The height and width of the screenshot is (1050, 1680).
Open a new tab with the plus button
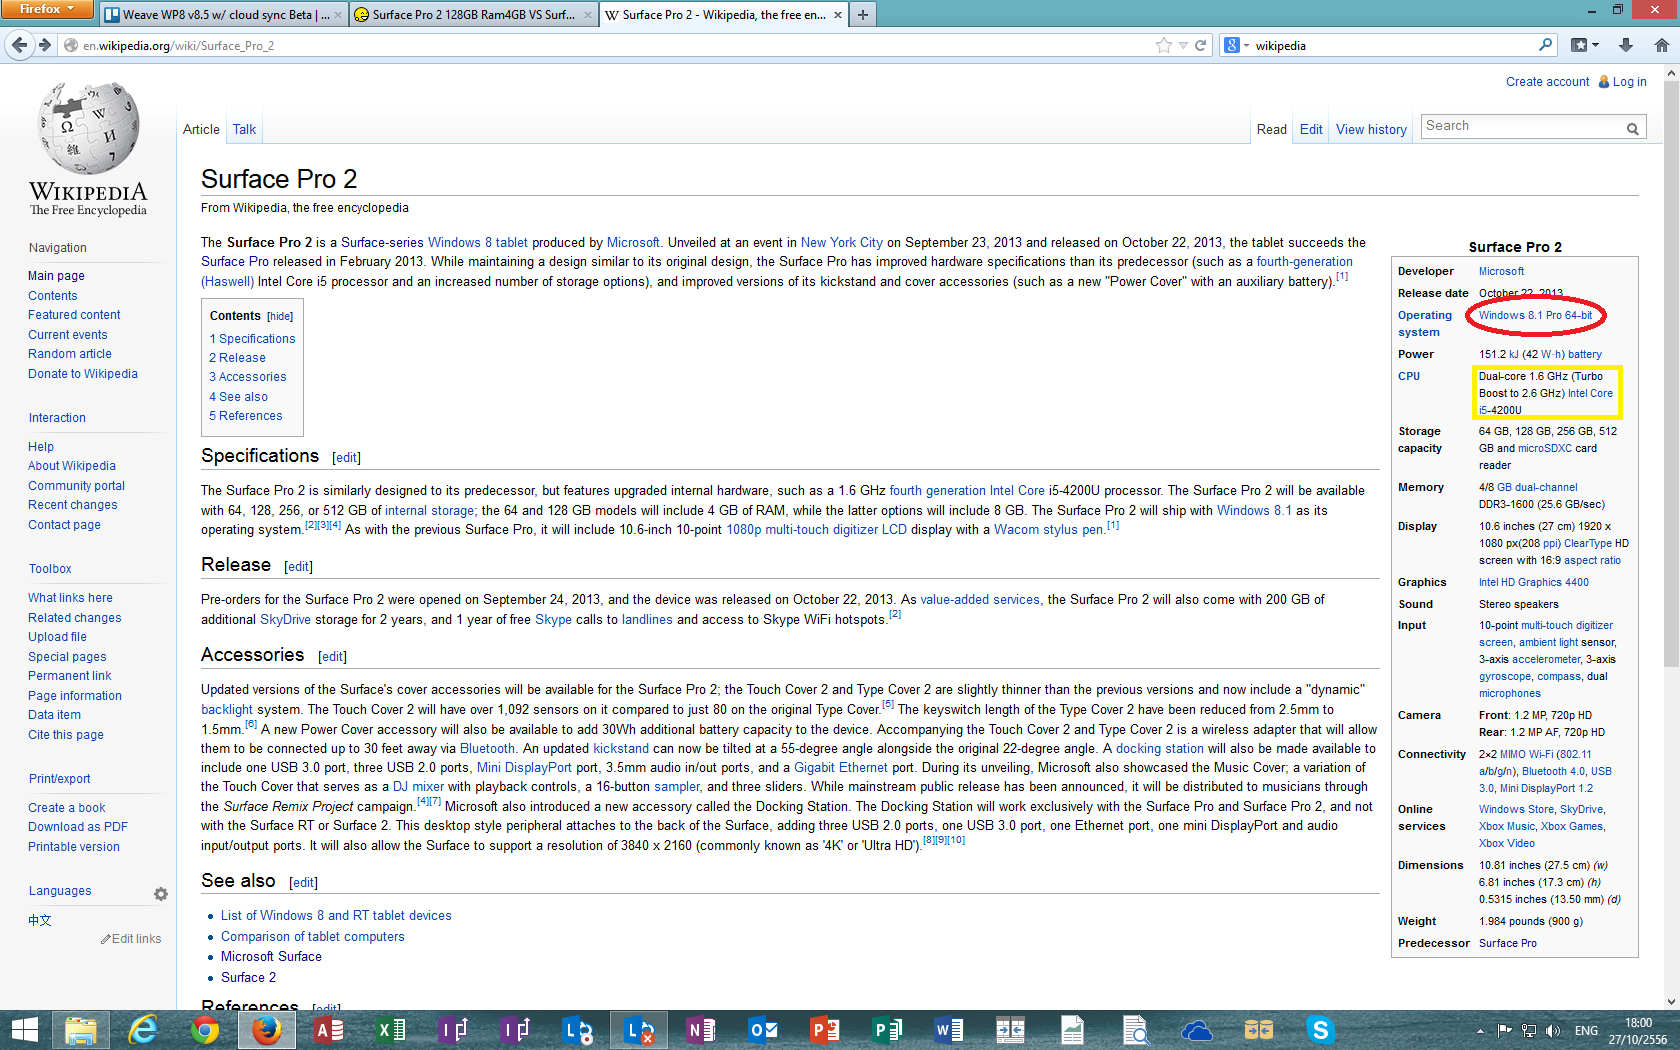863,15
